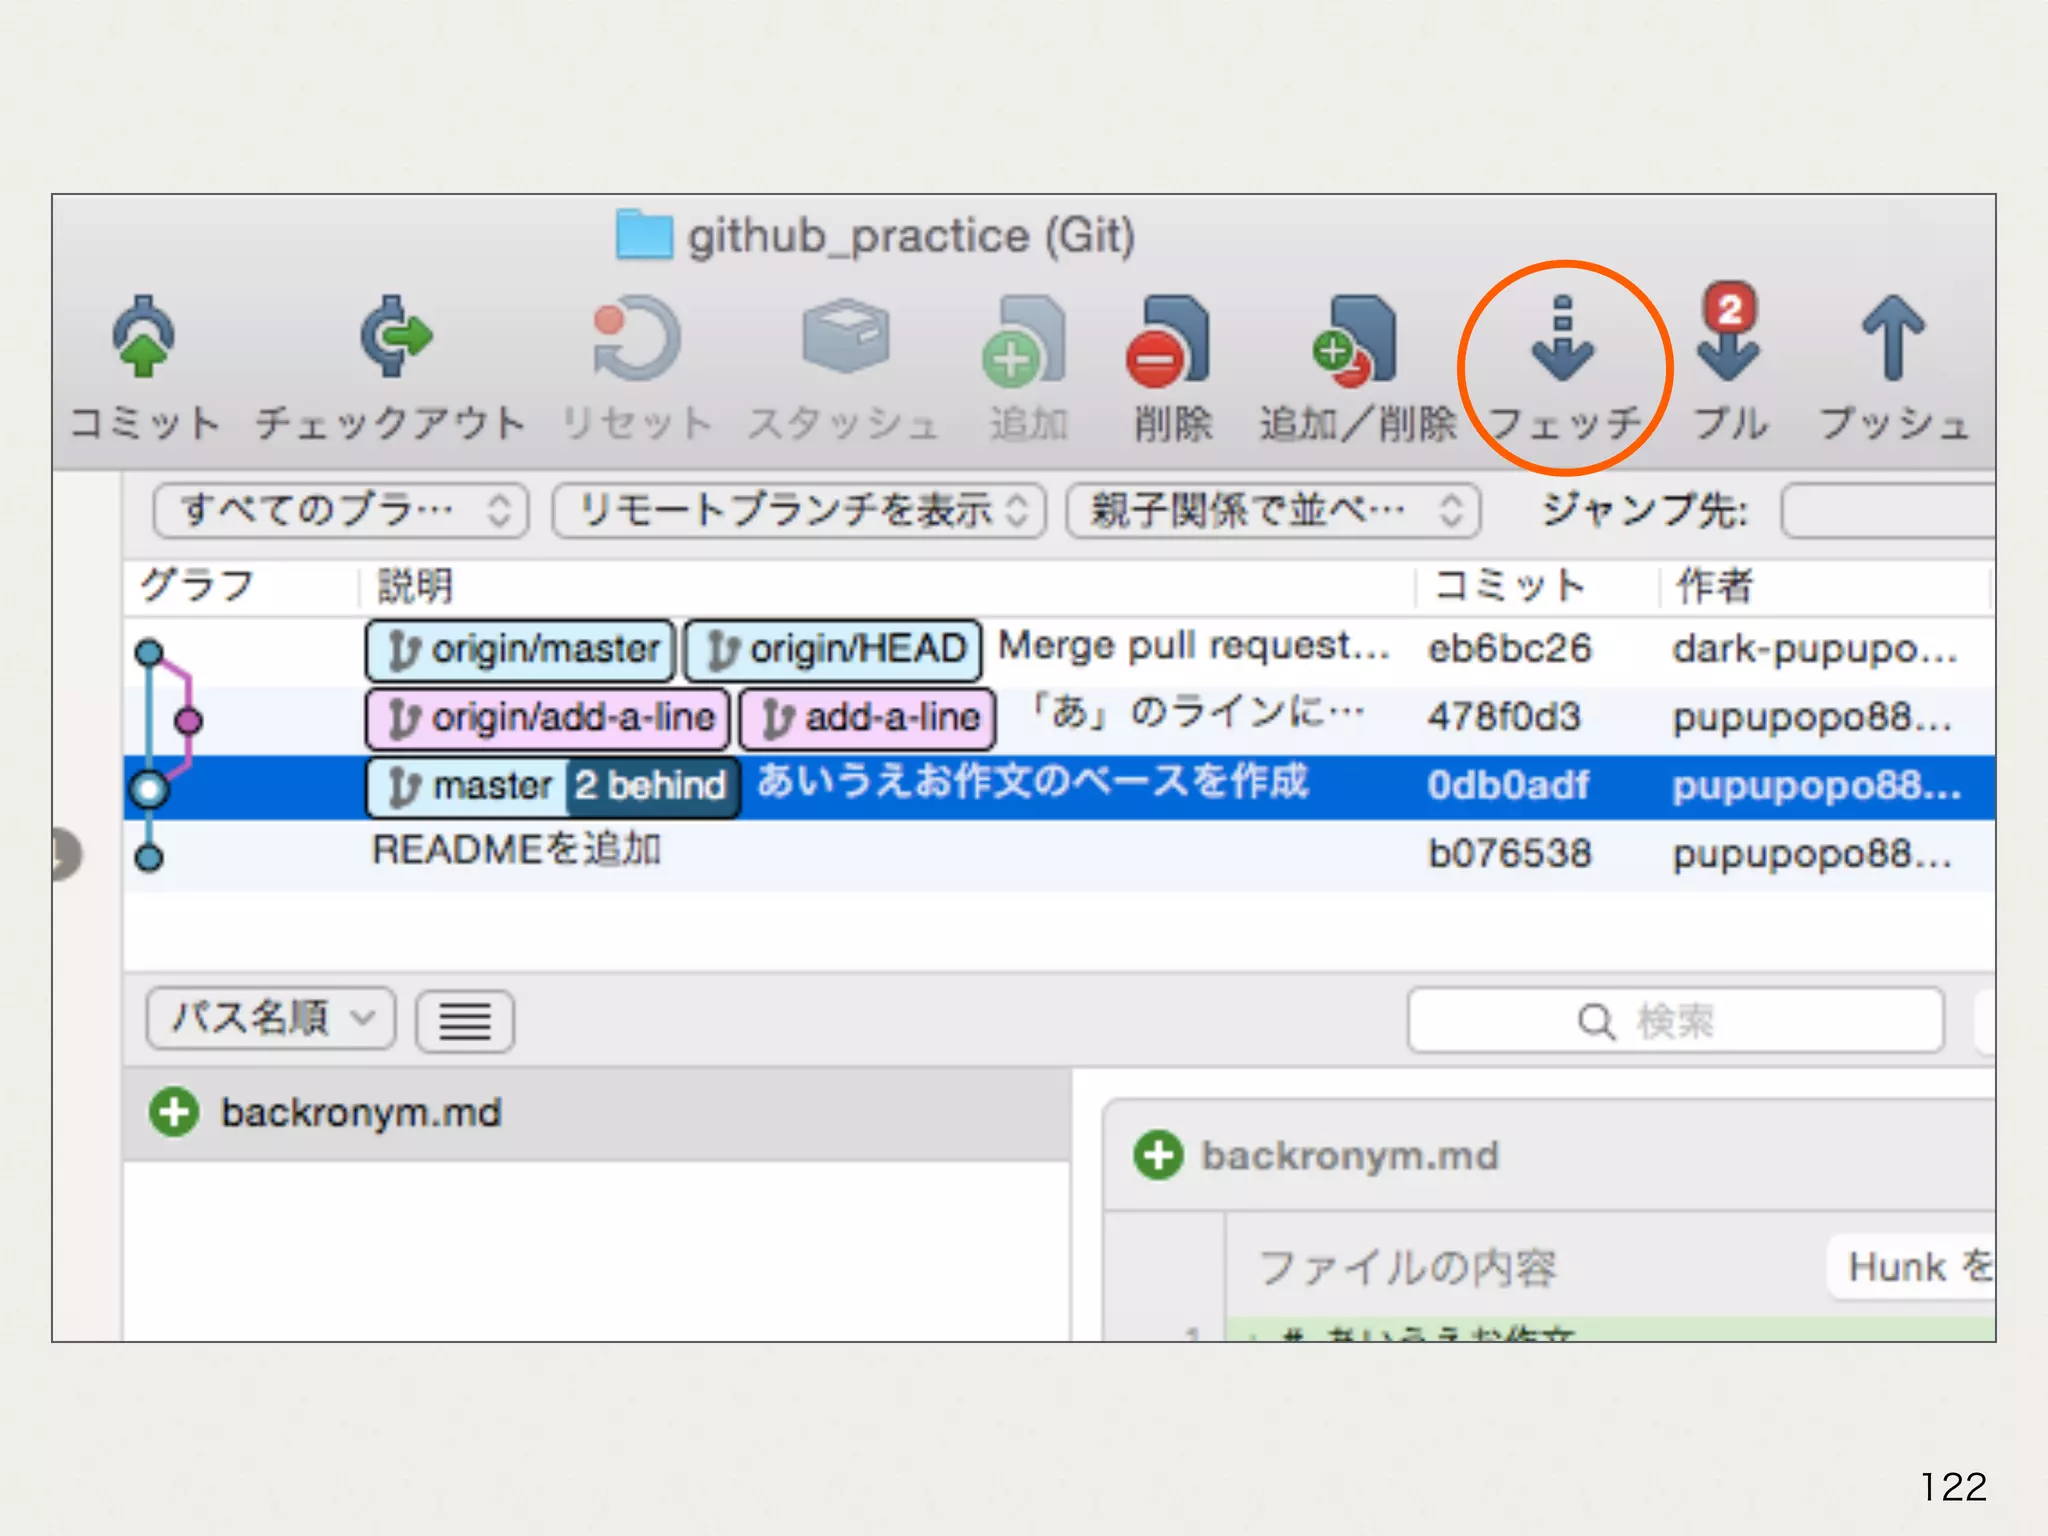
Task: Click the Reset (リセット) toolbar icon
Action: tap(636, 340)
